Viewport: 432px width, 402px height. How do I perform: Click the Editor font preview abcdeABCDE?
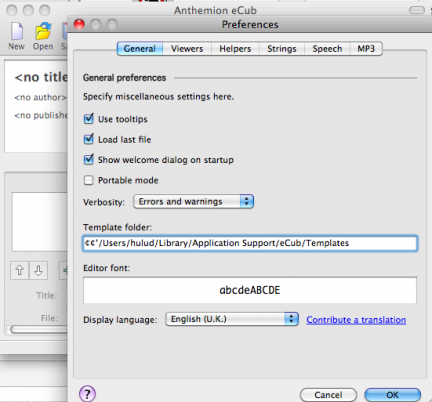250,290
